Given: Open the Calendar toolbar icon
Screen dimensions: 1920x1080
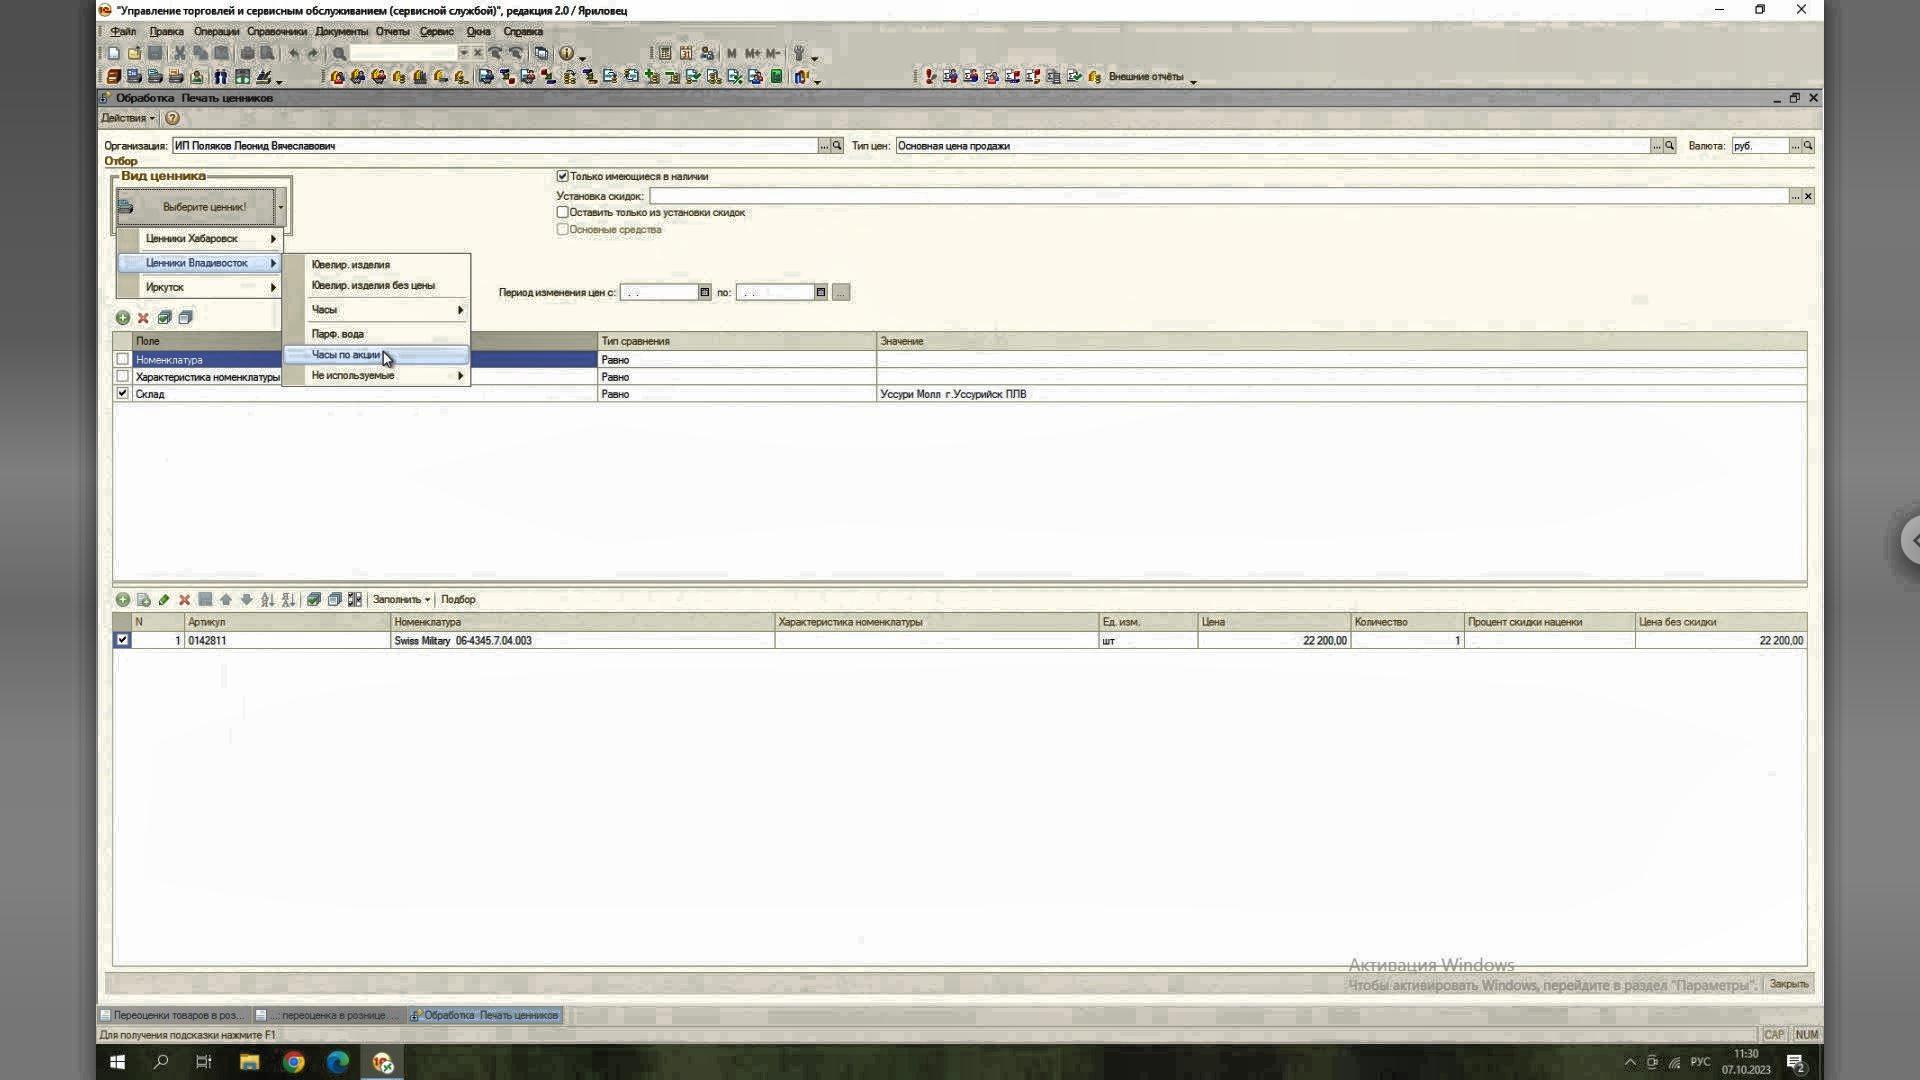Looking at the screenshot, I should (686, 53).
